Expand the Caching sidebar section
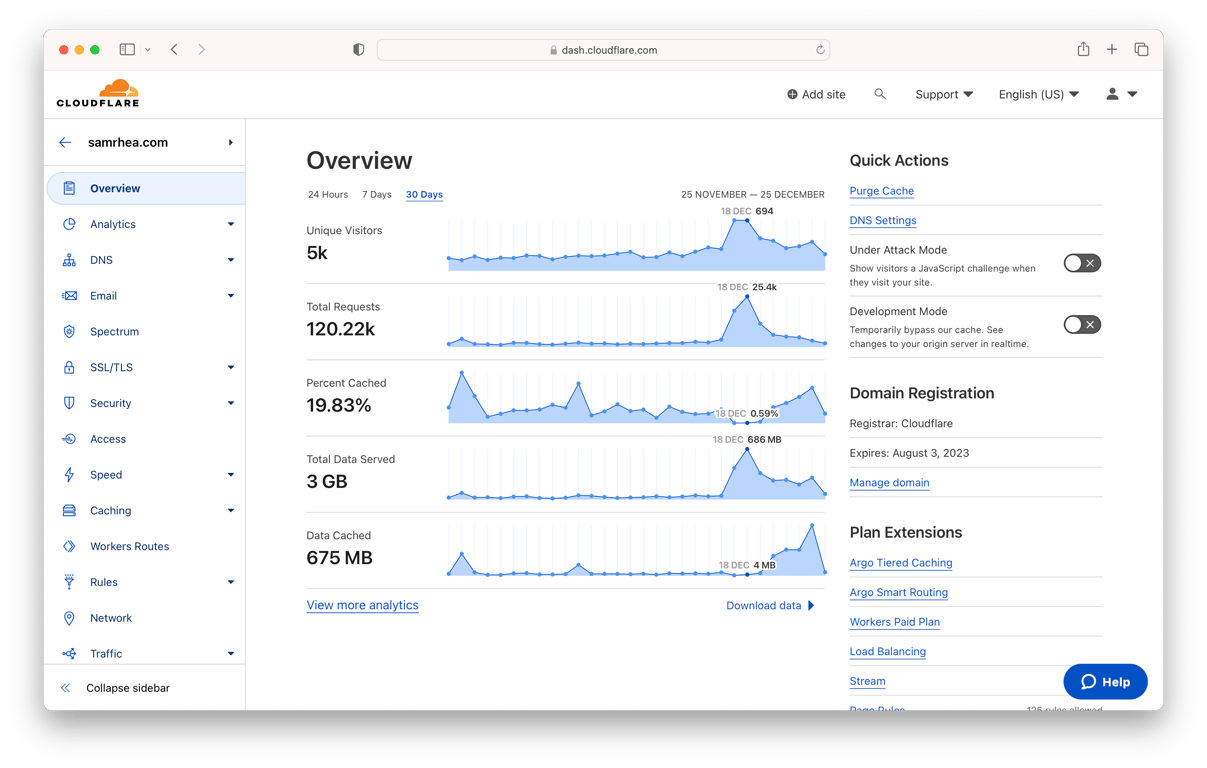Image resolution: width=1207 pixels, height=768 pixels. coord(231,510)
